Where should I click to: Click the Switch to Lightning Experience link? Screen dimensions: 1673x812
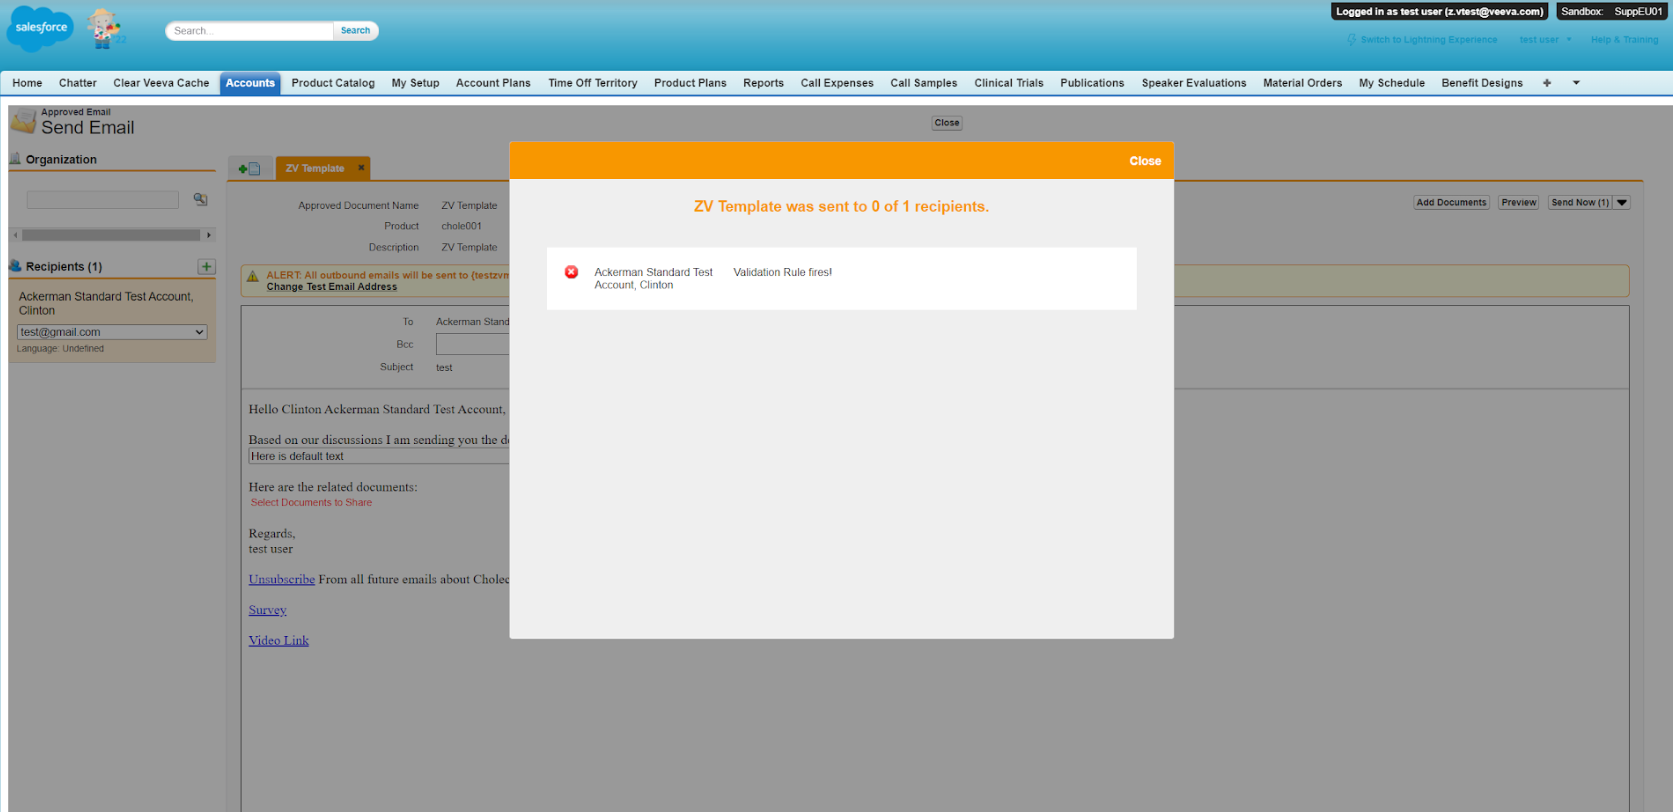(1428, 40)
